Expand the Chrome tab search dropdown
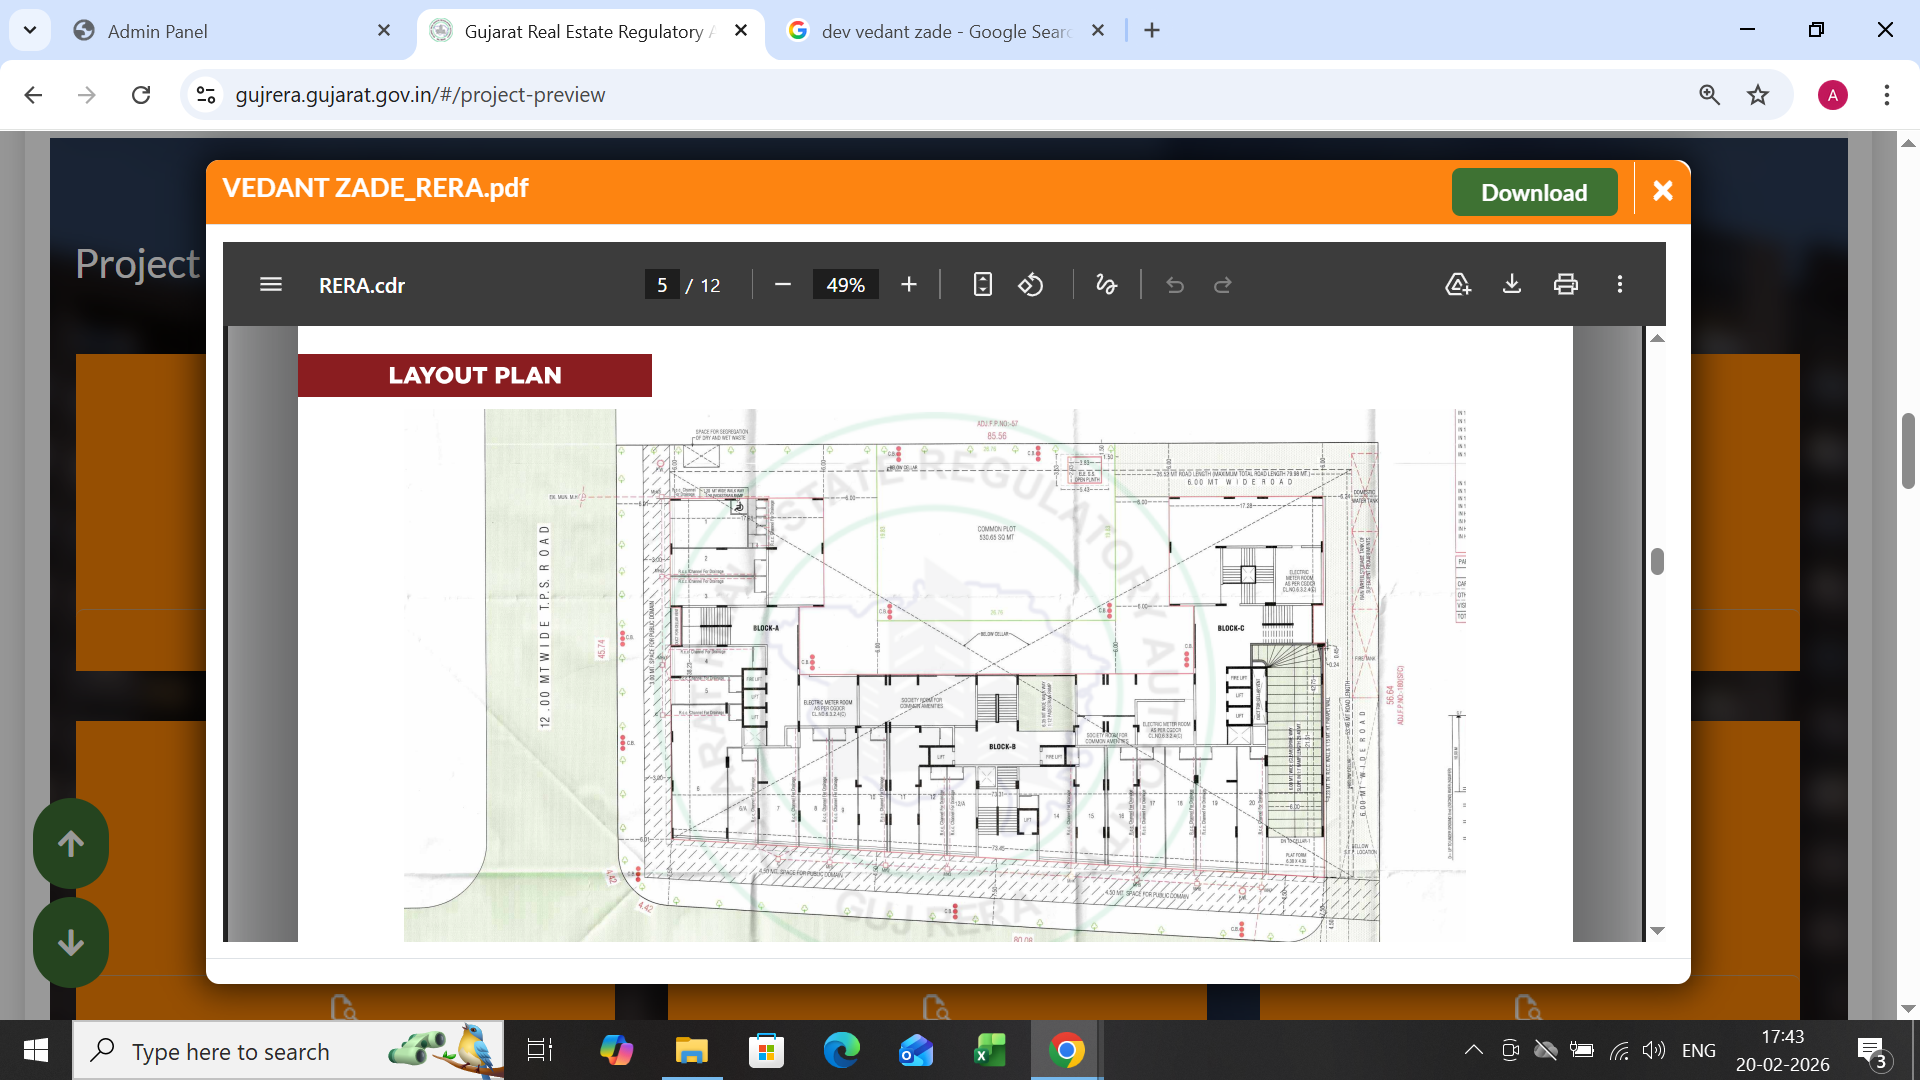Screen dimensions: 1920x1080 coord(30,30)
